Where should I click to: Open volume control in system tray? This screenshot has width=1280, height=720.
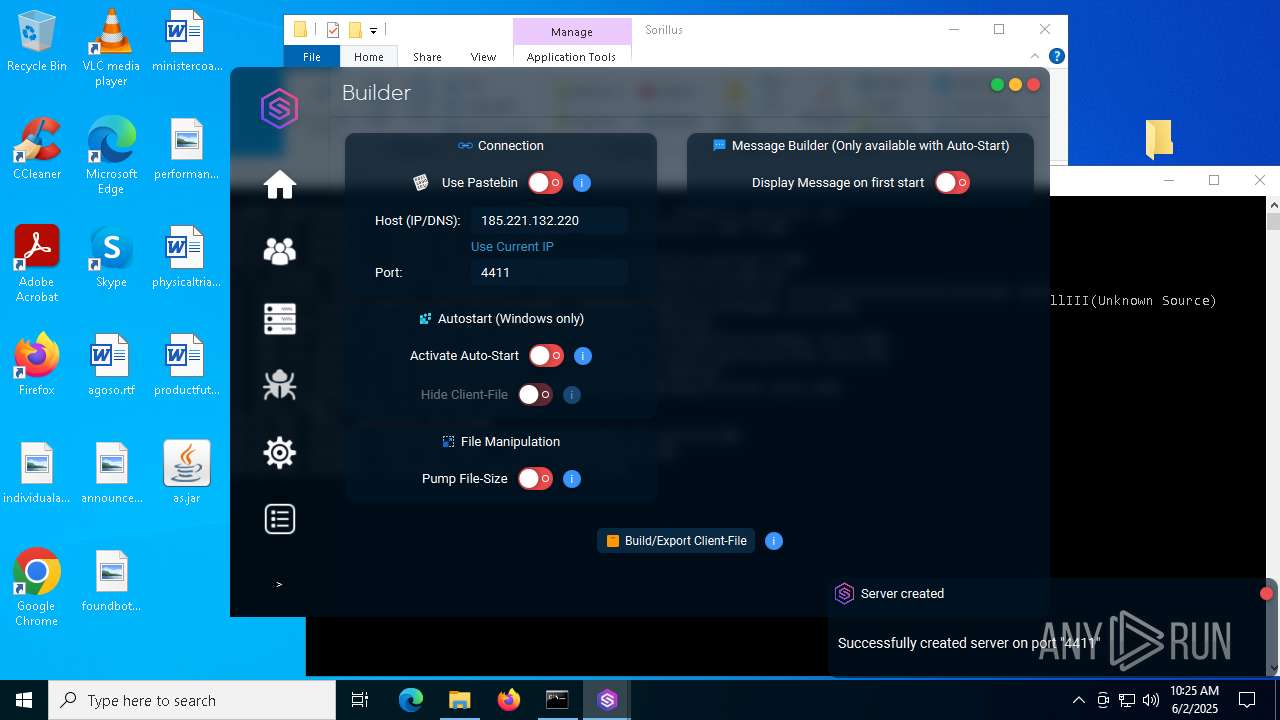pos(1151,700)
